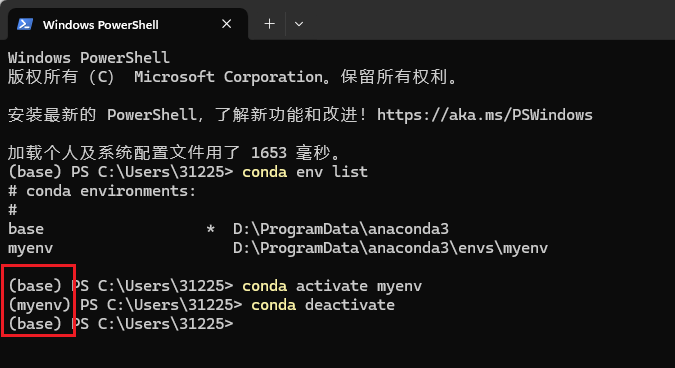The image size is (675, 368).
Task: Click the anaconda3\envs\myenv path text
Action: pyautogui.click(x=390, y=248)
